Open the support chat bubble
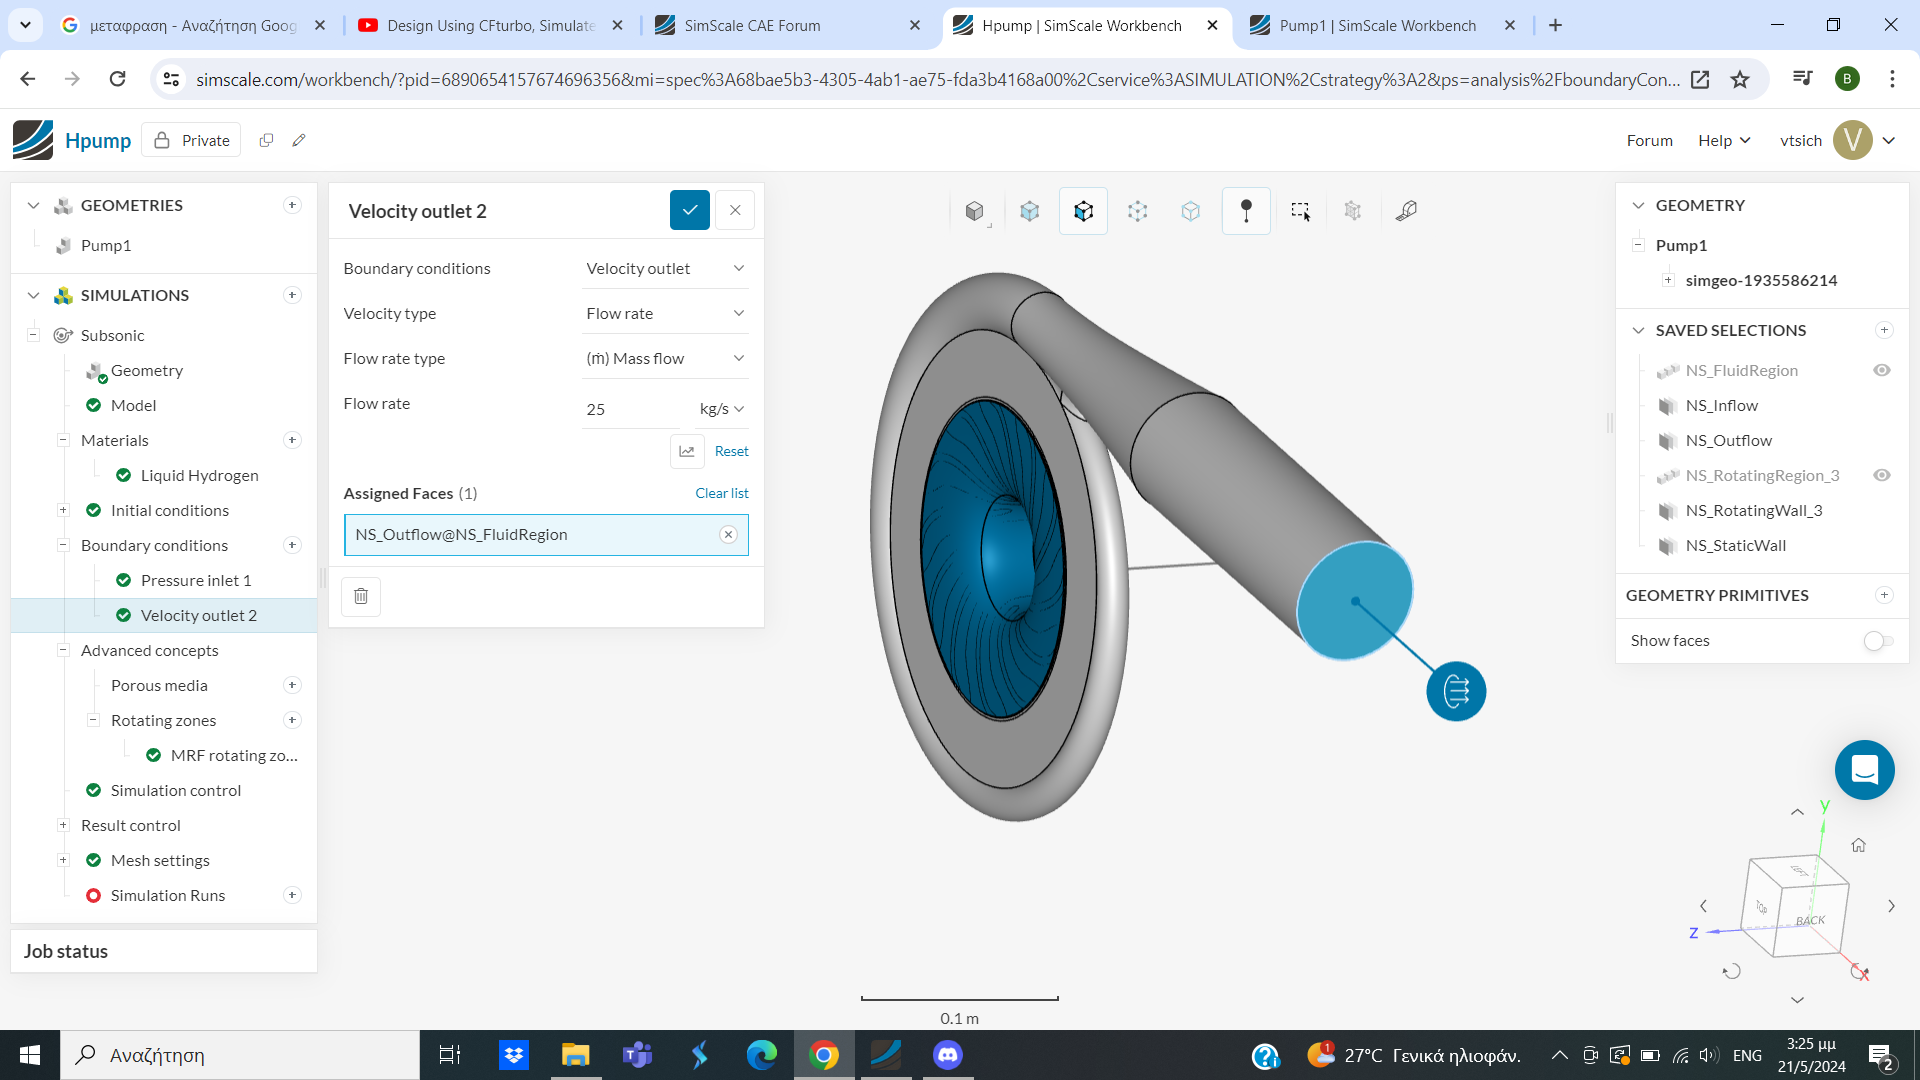The width and height of the screenshot is (1920, 1080). [1864, 770]
